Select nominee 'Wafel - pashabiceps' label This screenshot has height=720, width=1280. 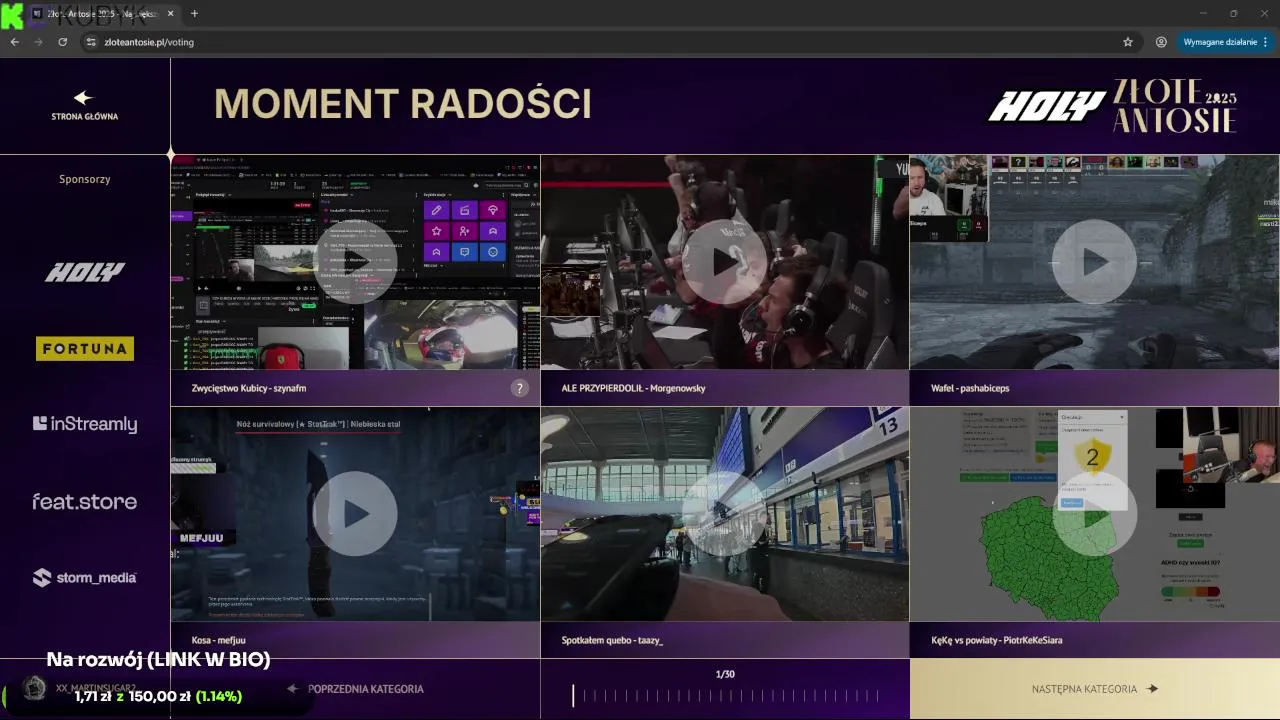point(970,388)
